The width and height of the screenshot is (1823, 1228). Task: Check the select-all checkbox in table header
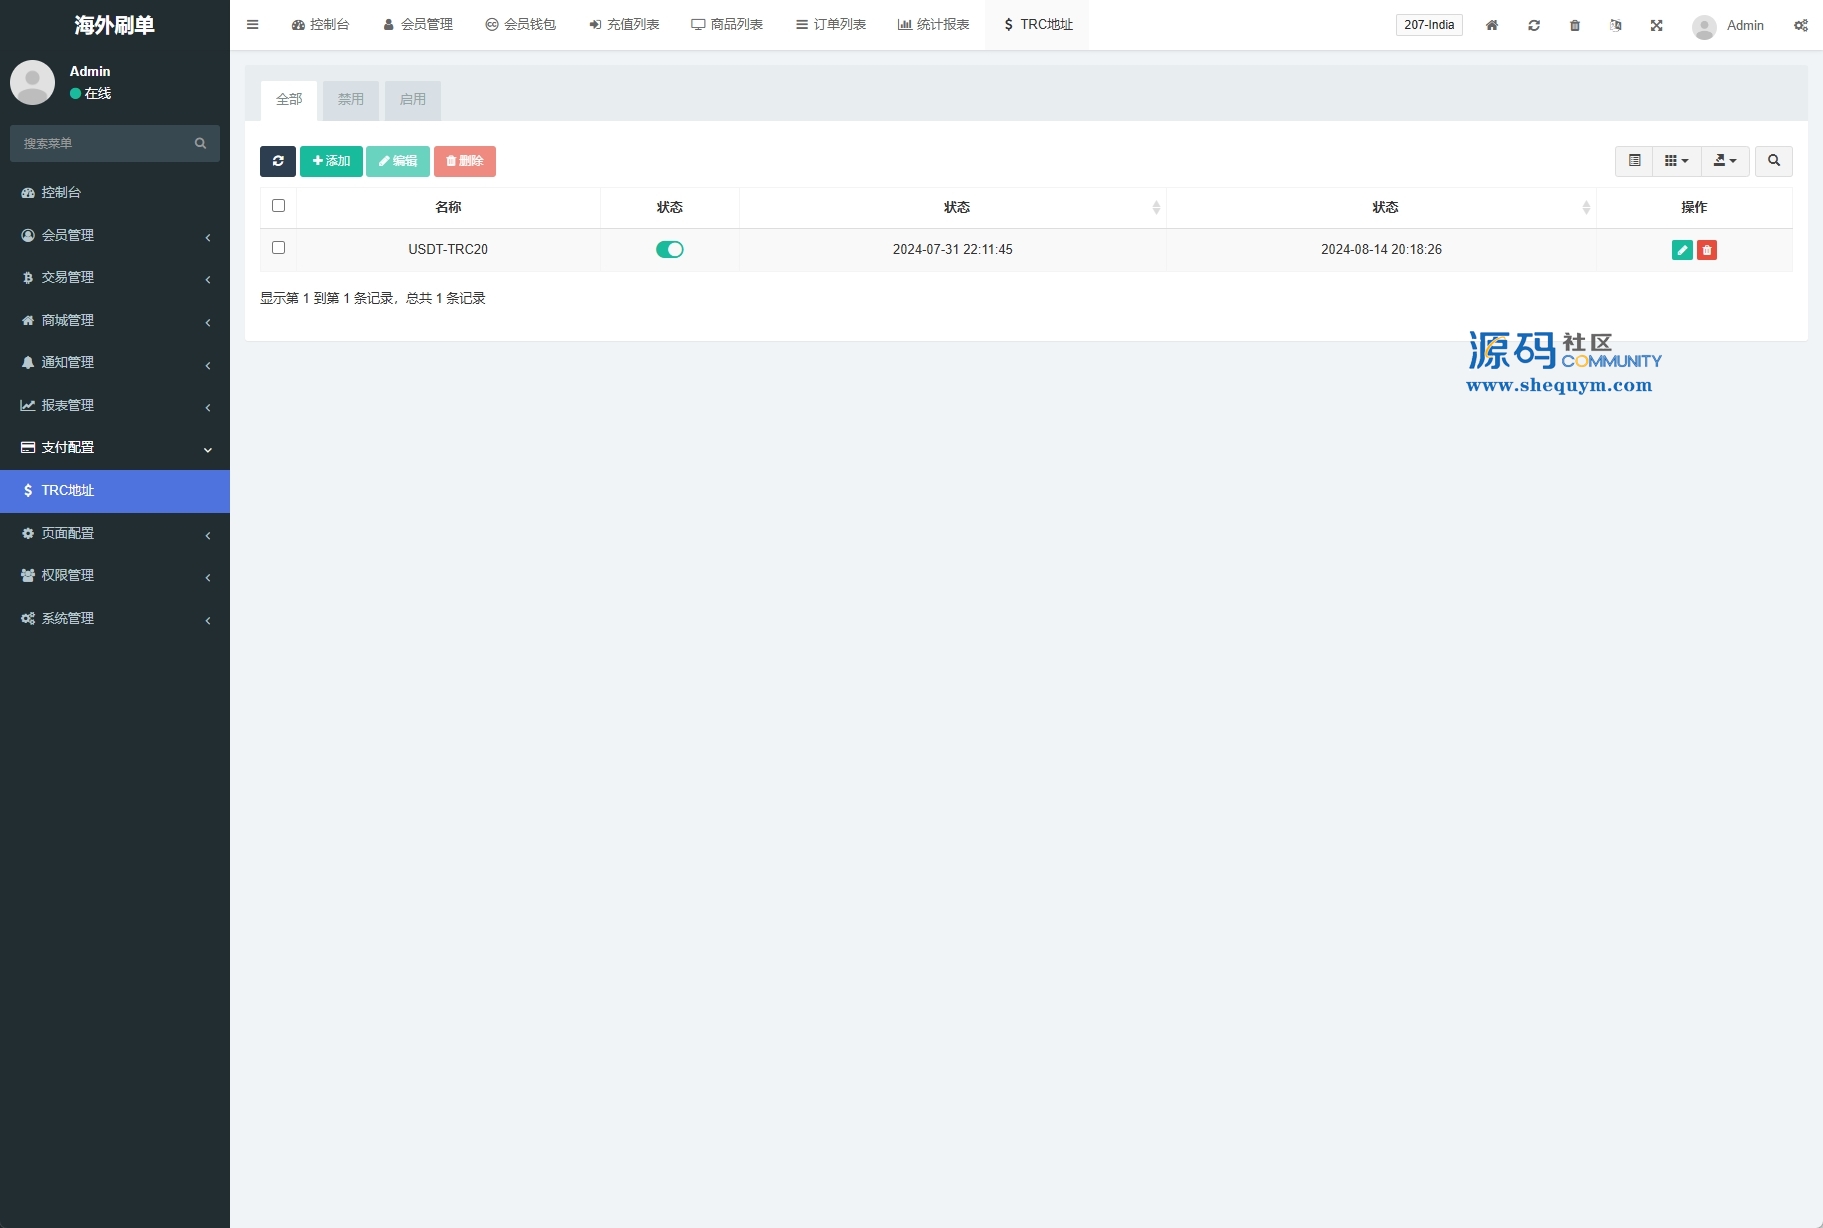[x=278, y=206]
